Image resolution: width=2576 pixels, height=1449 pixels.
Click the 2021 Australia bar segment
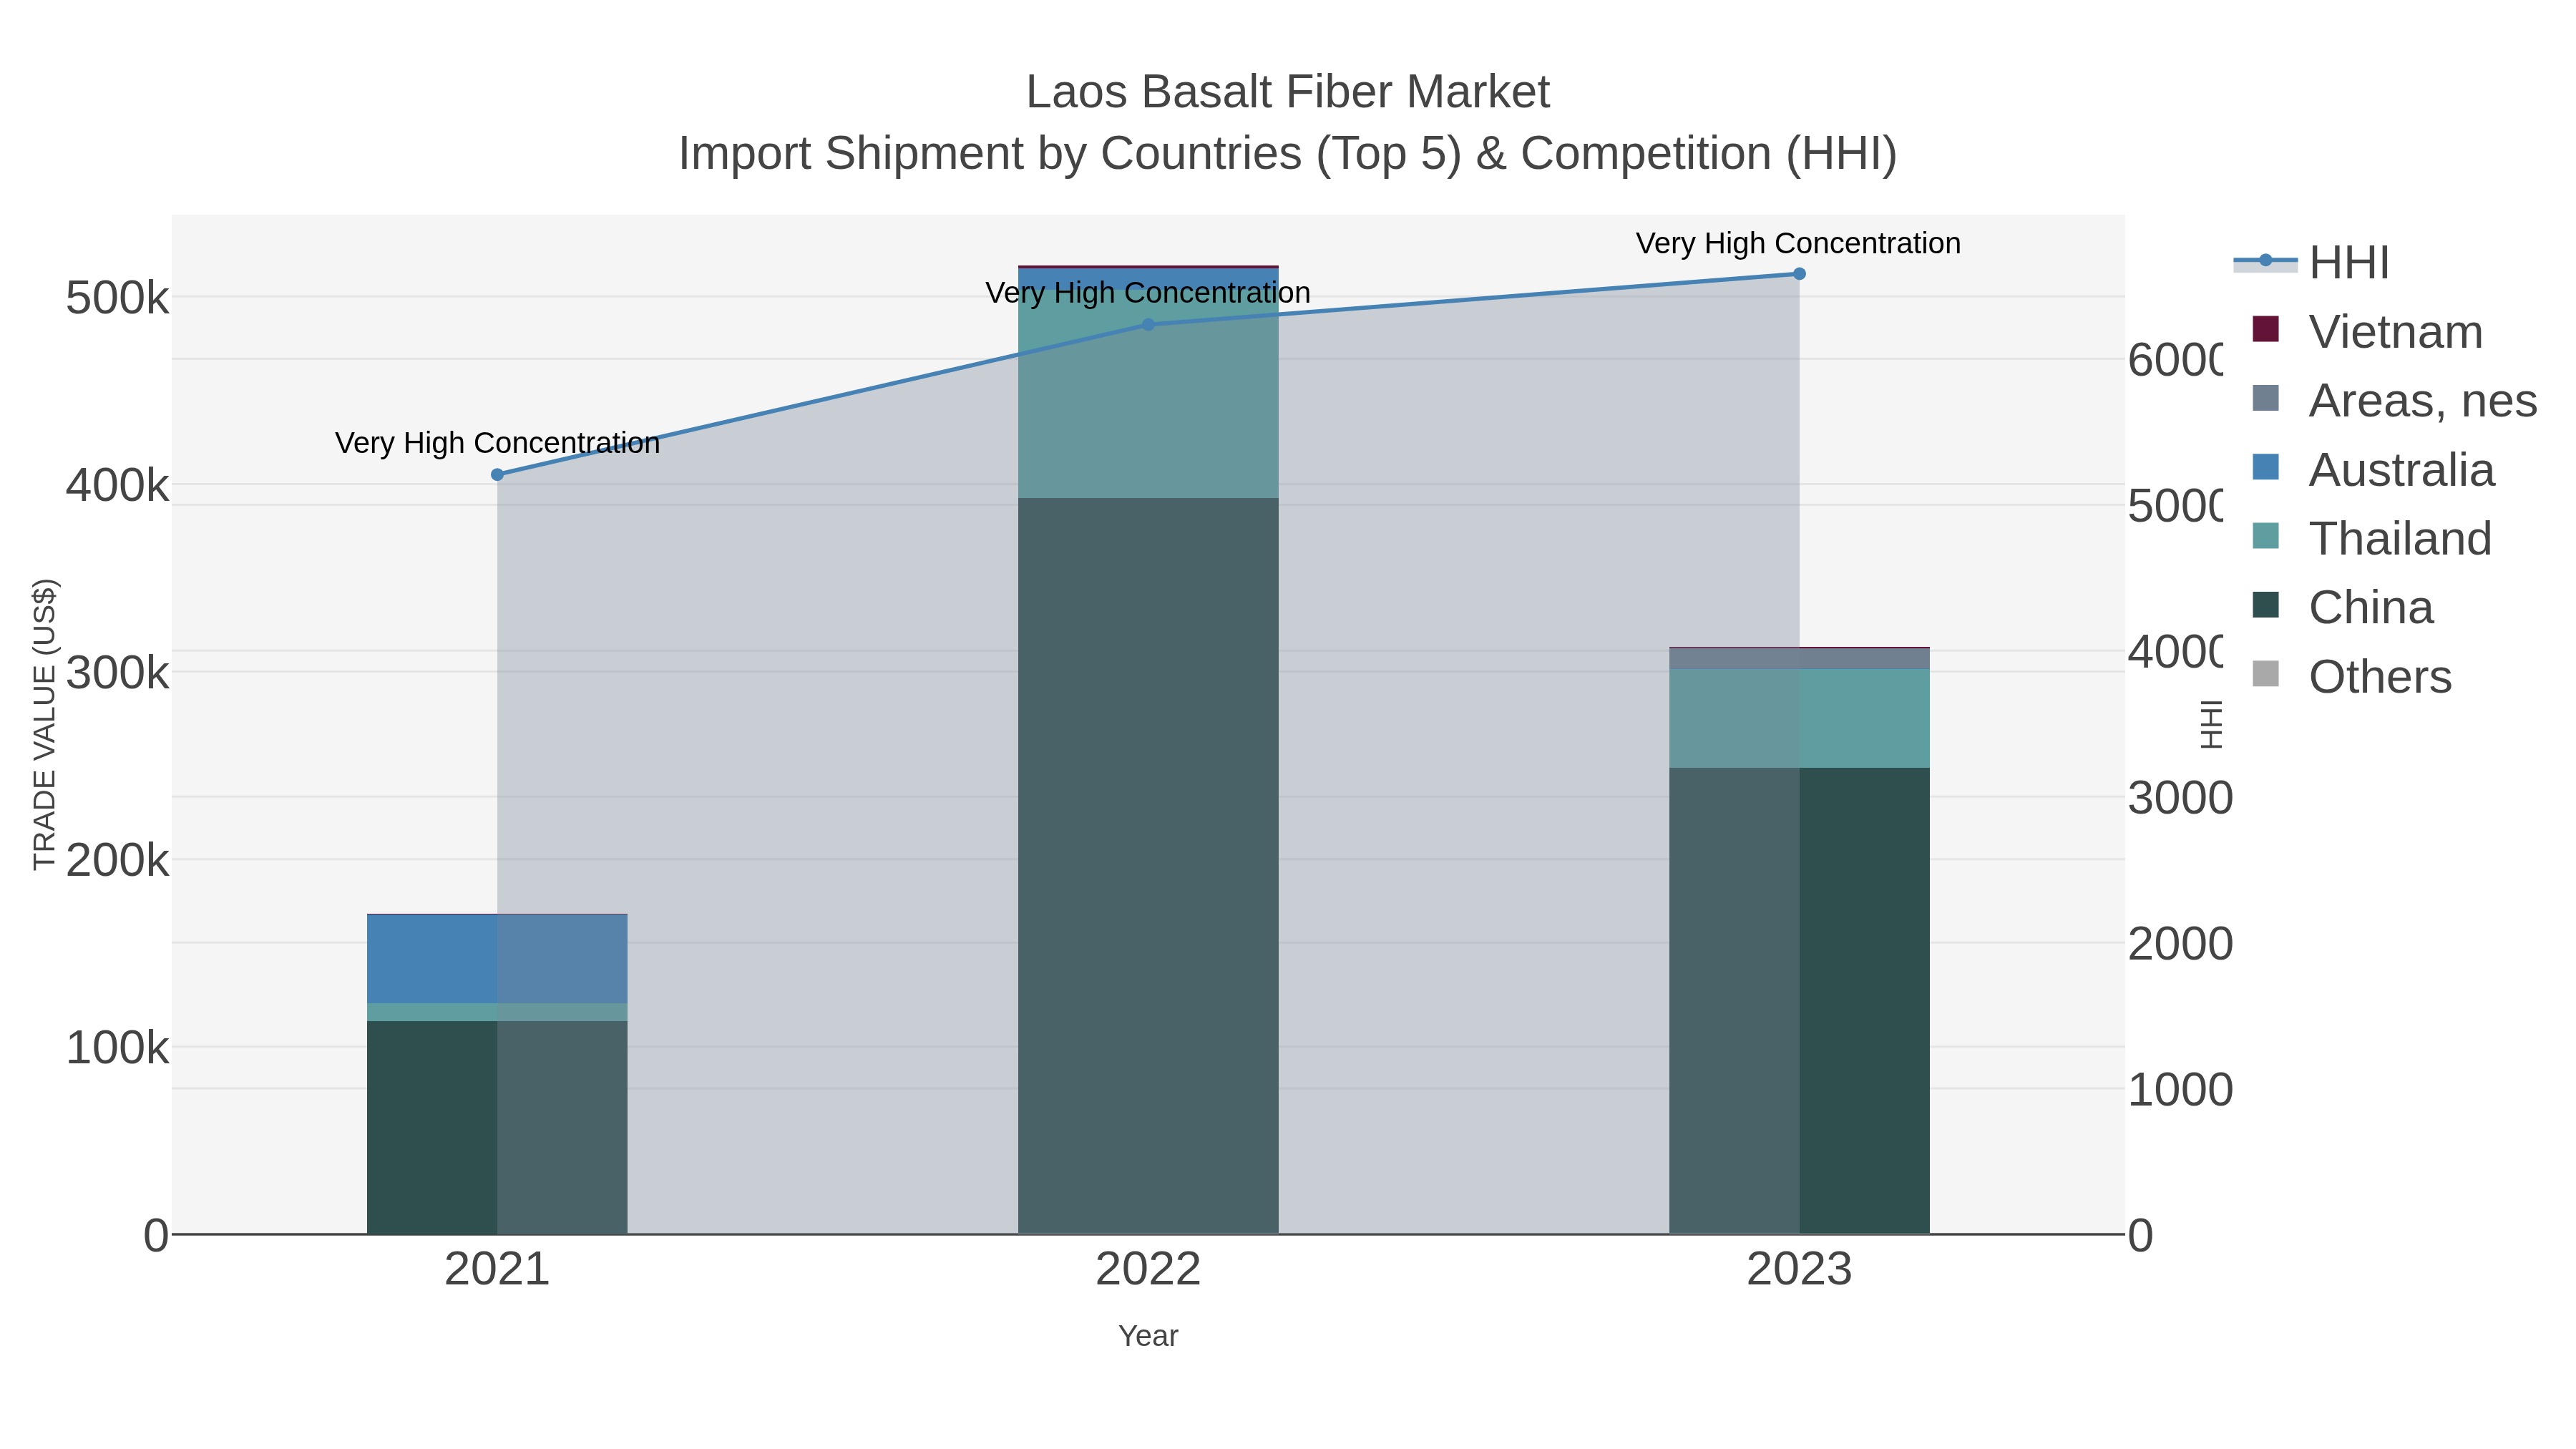pyautogui.click(x=497, y=959)
